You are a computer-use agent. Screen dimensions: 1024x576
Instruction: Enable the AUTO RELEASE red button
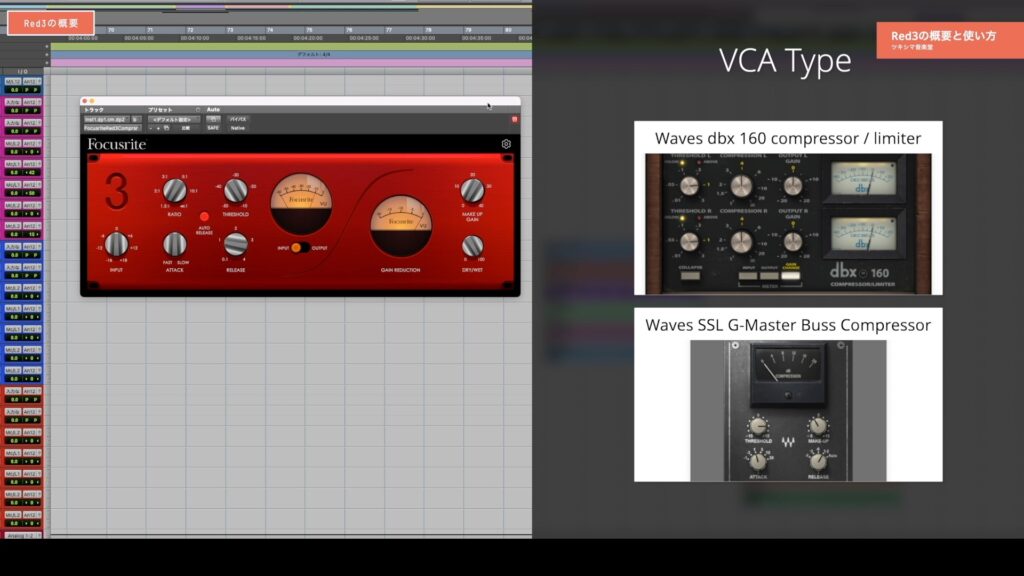(x=204, y=216)
